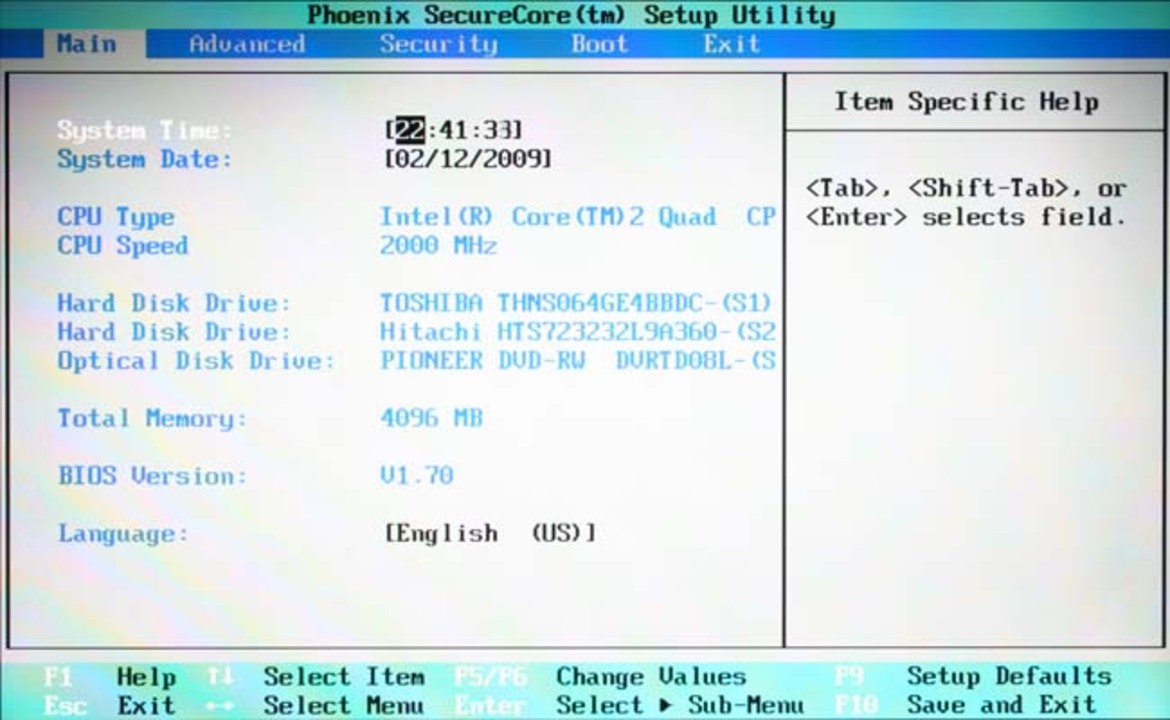Click the Select Menu hint
The width and height of the screenshot is (1170, 720).
pos(316,705)
